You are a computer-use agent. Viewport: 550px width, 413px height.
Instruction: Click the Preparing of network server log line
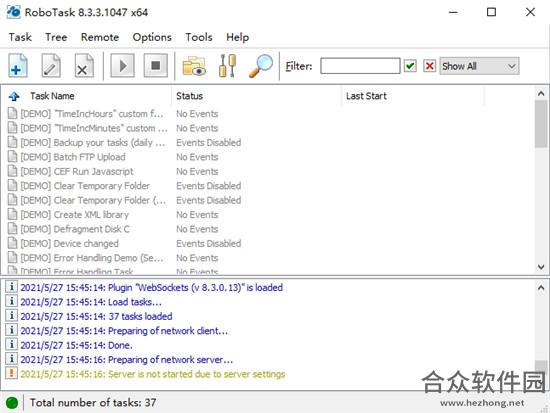pyautogui.click(x=126, y=359)
